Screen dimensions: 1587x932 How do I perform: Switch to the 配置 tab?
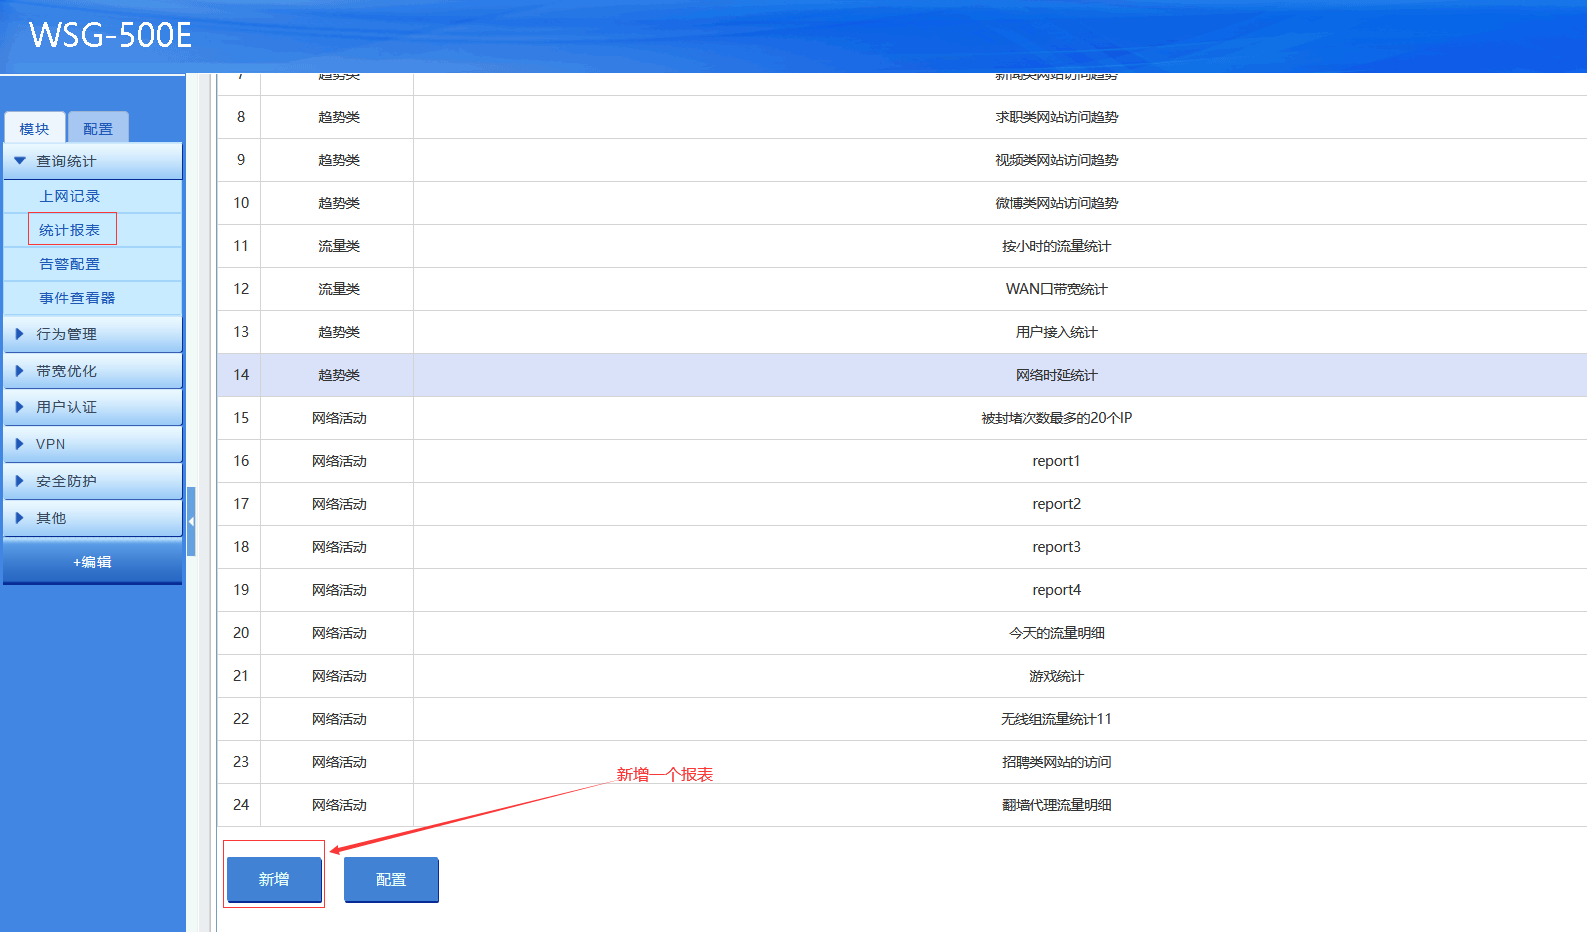pyautogui.click(x=98, y=129)
